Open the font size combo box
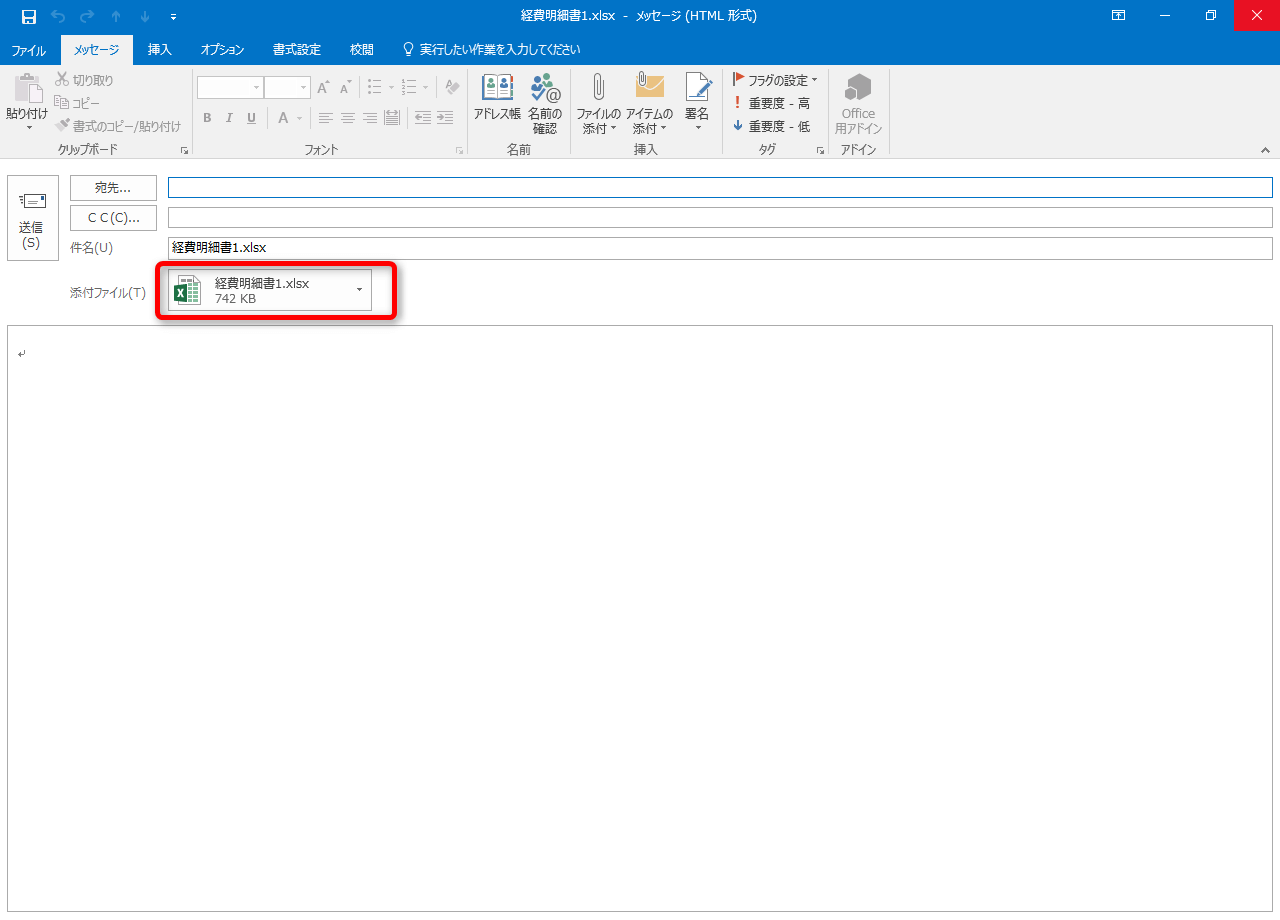Screen dimensions: 1280x920 tap(288, 88)
